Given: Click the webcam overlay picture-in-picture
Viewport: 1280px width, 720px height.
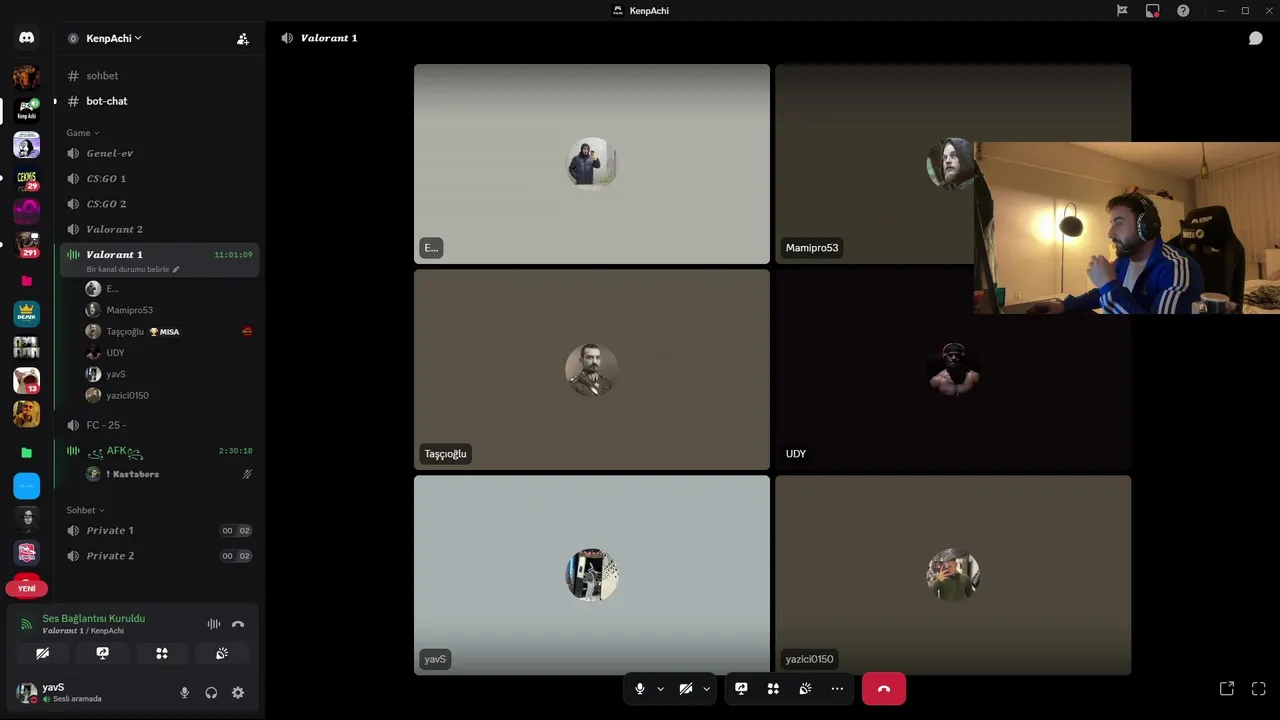Looking at the screenshot, I should [1127, 228].
